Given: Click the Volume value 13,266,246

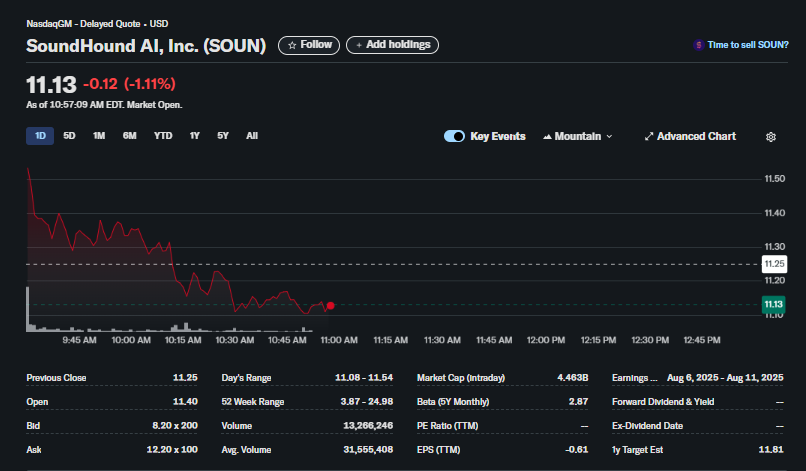Looking at the screenshot, I should pos(368,426).
